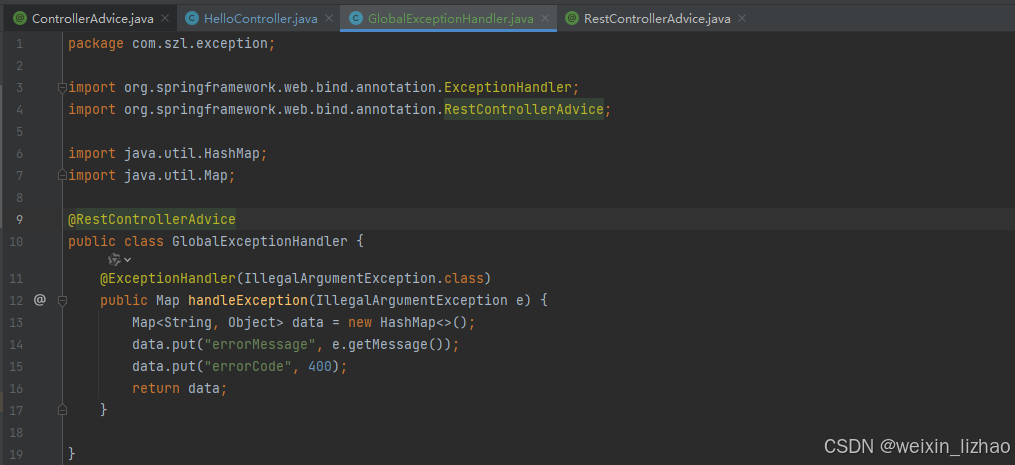Click the ControllerAdvice.java annotation file icon
This screenshot has height=465, width=1015.
19,19
